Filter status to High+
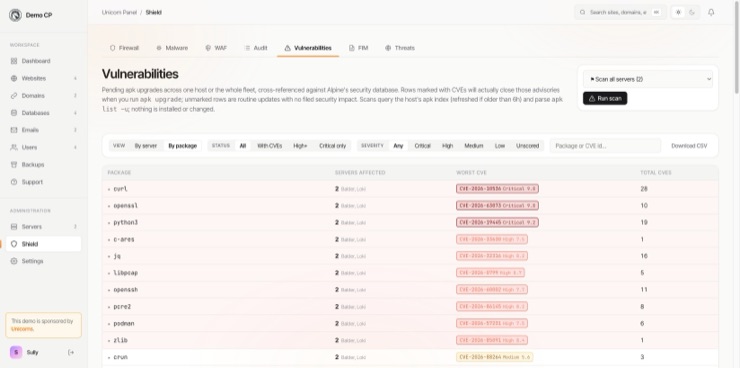 pos(300,146)
